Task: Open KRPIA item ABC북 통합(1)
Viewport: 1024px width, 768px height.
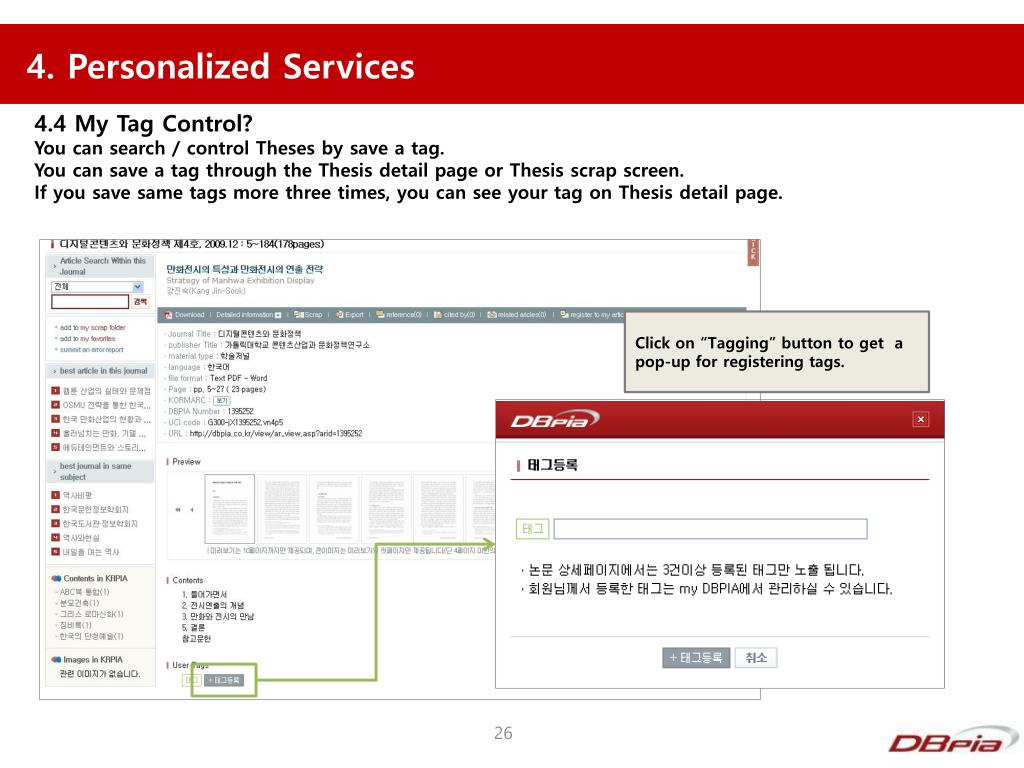Action: click(x=84, y=592)
